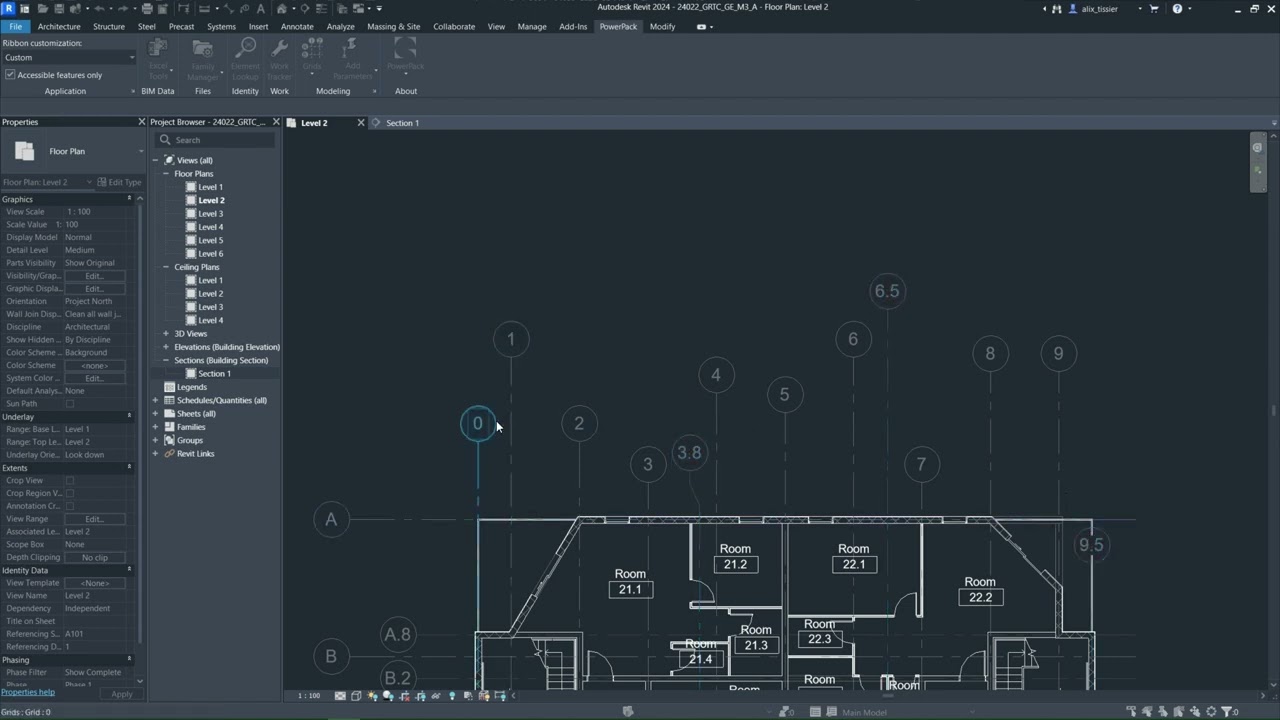Expand the Schedules/Quantities (all) node

(x=156, y=400)
